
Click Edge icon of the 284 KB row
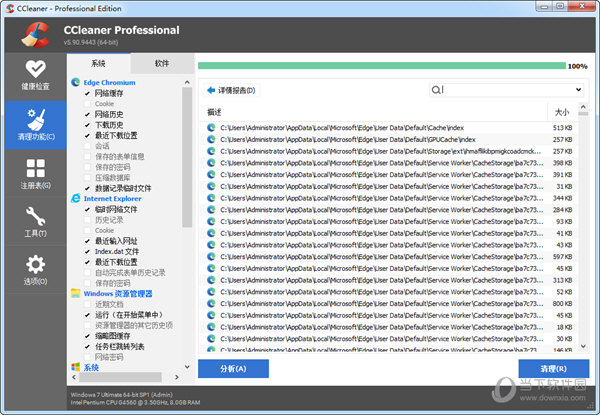[211, 210]
